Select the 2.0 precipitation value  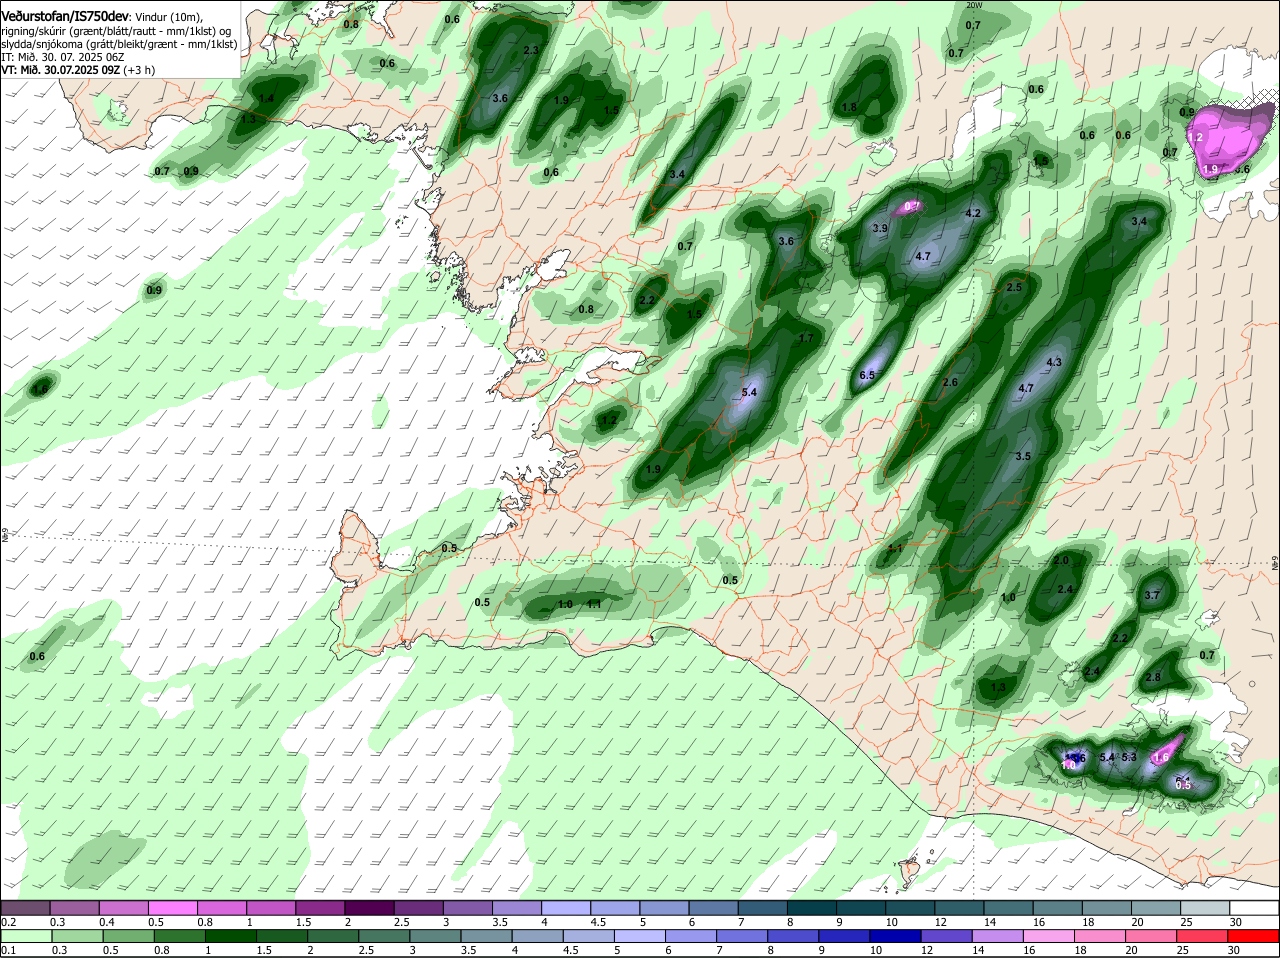click(x=1061, y=560)
